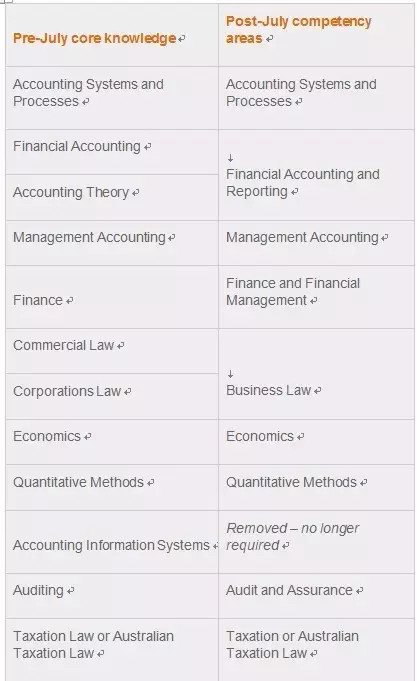
Task: Click the 'Taxation or Australian Taxation Law' cell
Action: (317, 650)
